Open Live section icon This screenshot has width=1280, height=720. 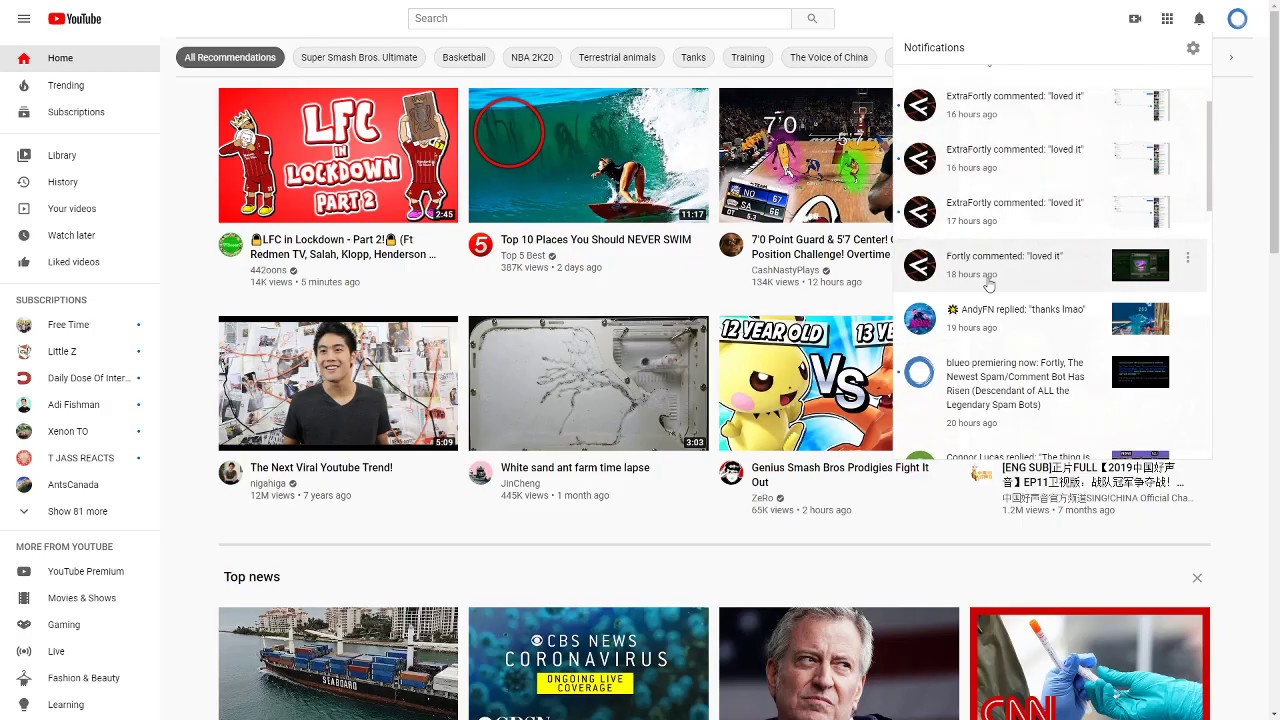point(24,651)
